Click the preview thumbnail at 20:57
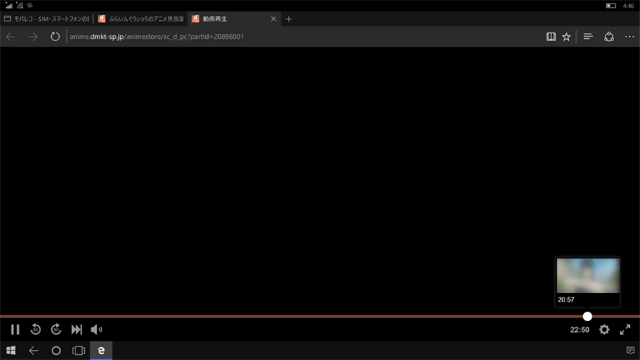 (588, 276)
